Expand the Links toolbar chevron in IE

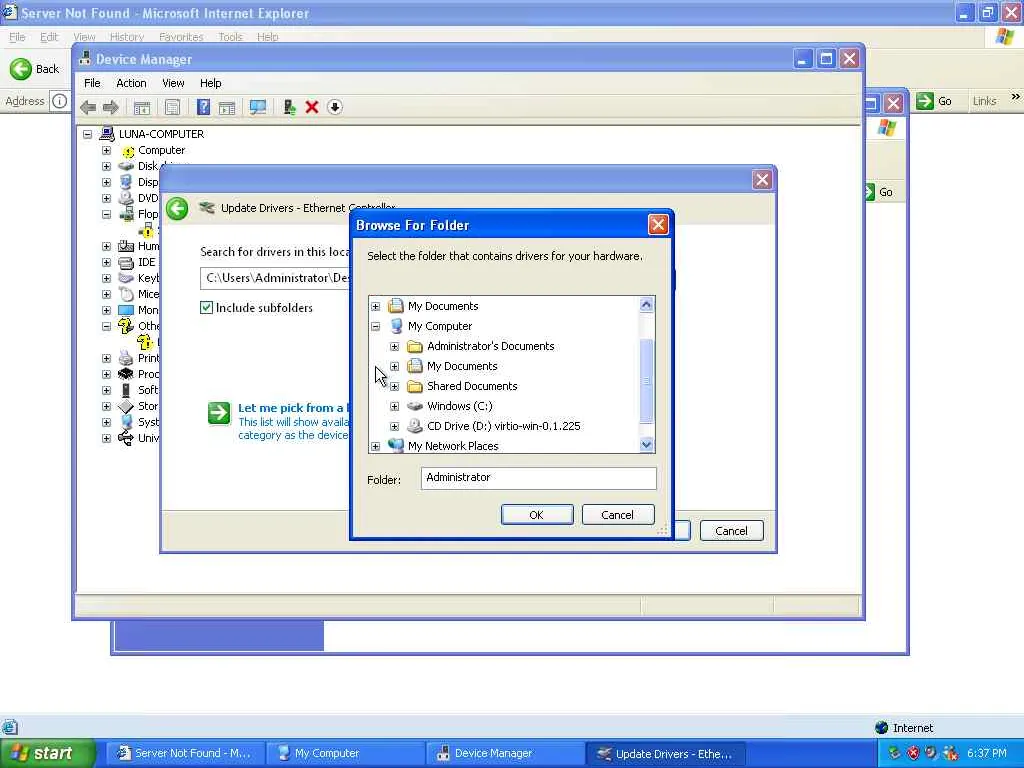click(x=1015, y=97)
